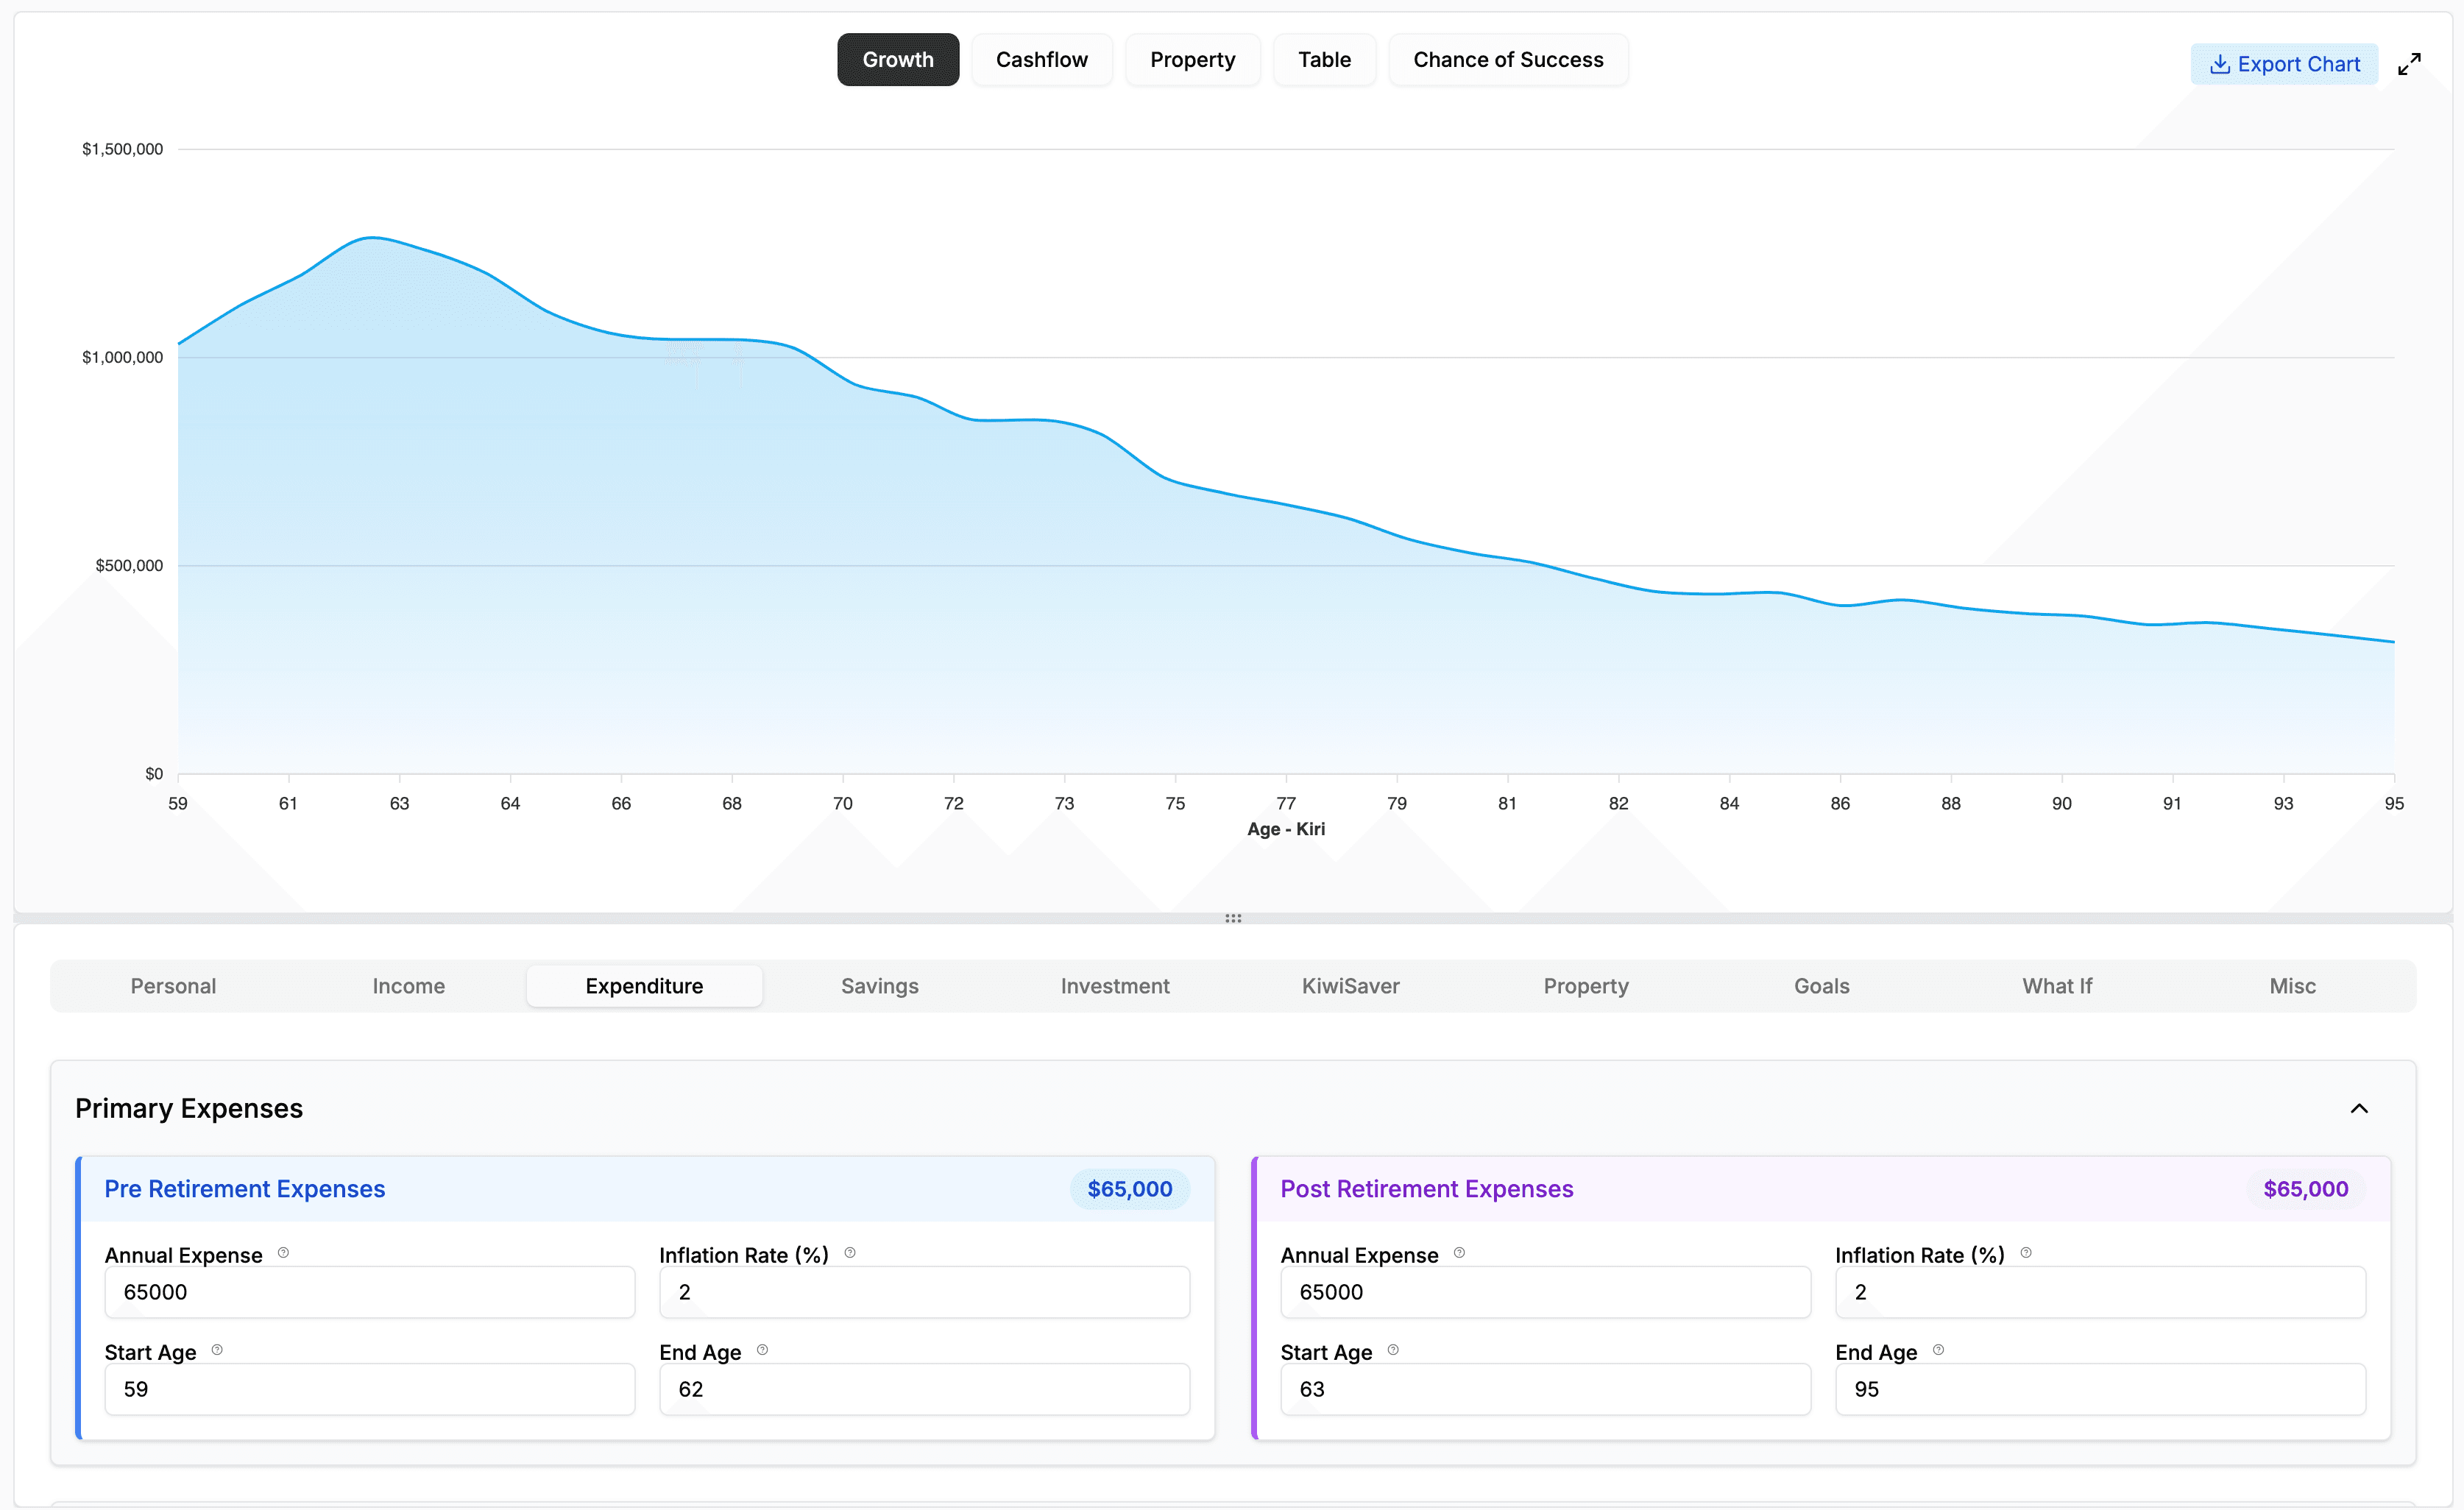Screen dimensions: 2464x1510
Task: Click the Export Chart button
Action: (2284, 63)
